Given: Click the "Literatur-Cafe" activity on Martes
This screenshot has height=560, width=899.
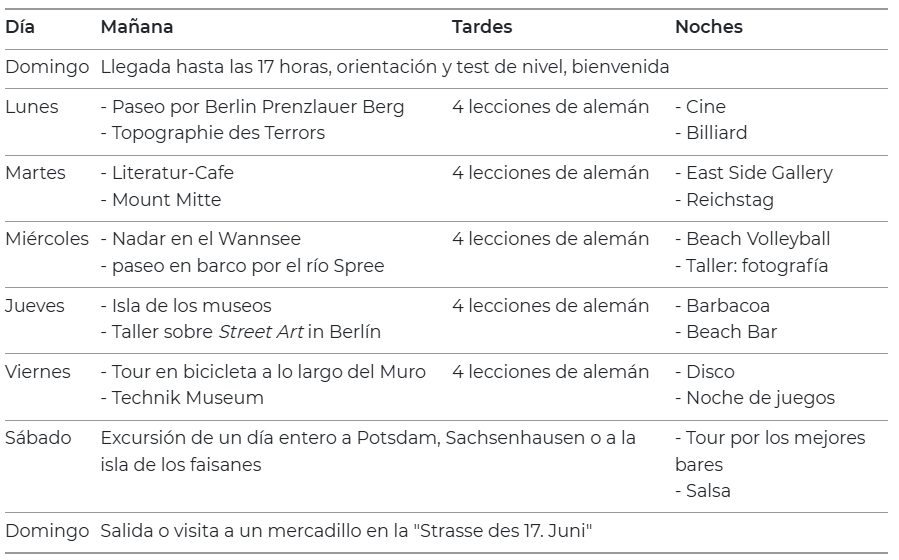Looking at the screenshot, I should pyautogui.click(x=172, y=173).
